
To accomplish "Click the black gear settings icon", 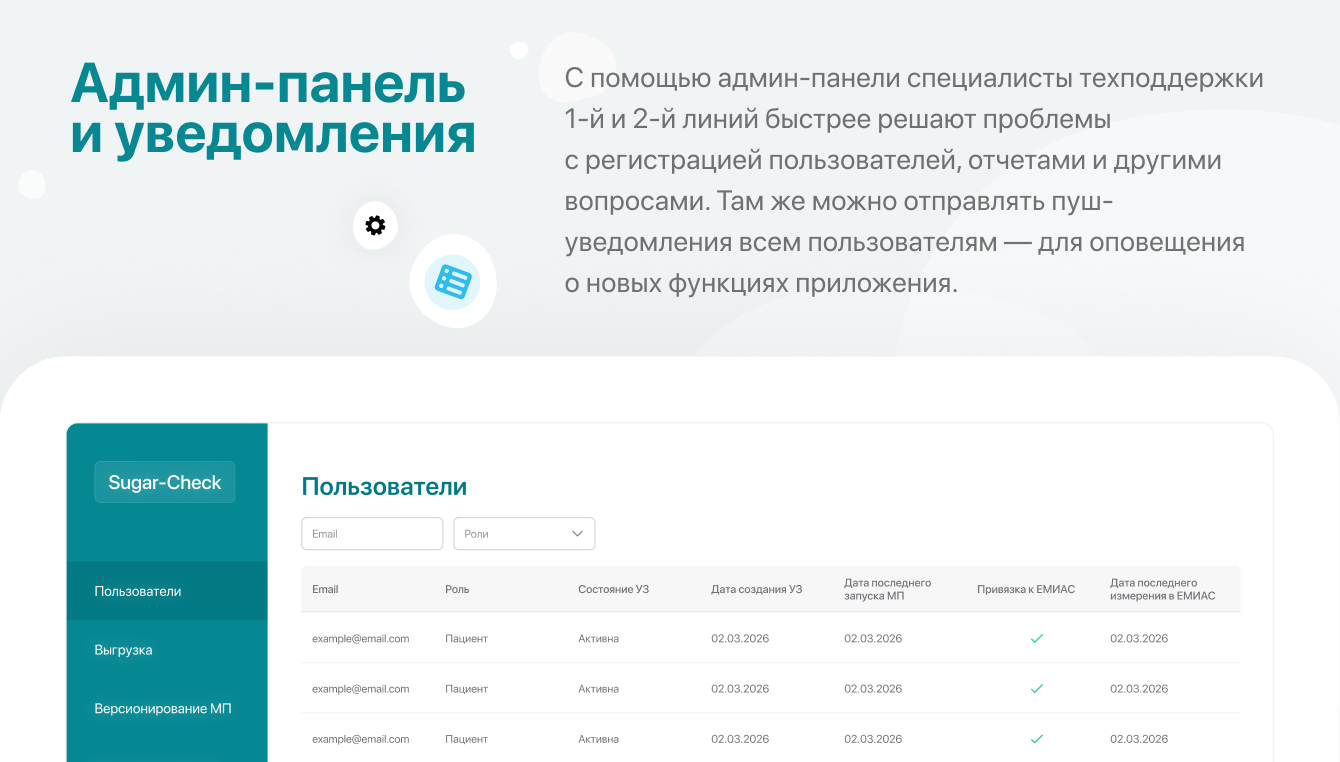I will [375, 226].
